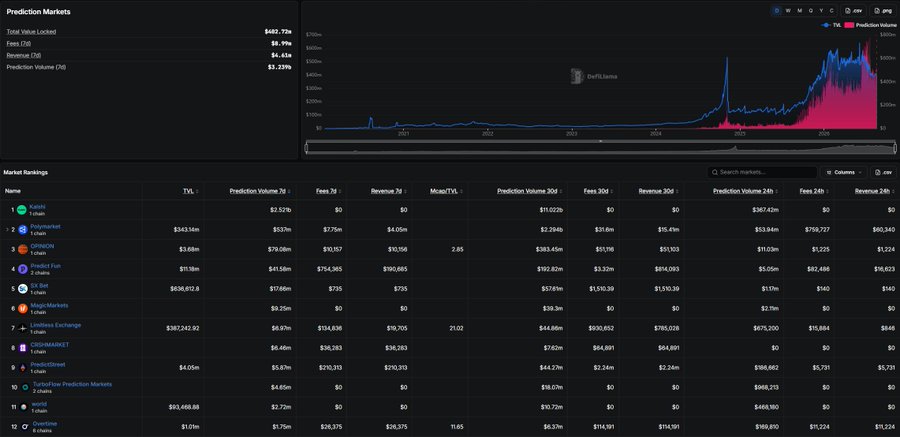Click the Predict Fun logo icon
The height and width of the screenshot is (437, 900).
point(22,269)
